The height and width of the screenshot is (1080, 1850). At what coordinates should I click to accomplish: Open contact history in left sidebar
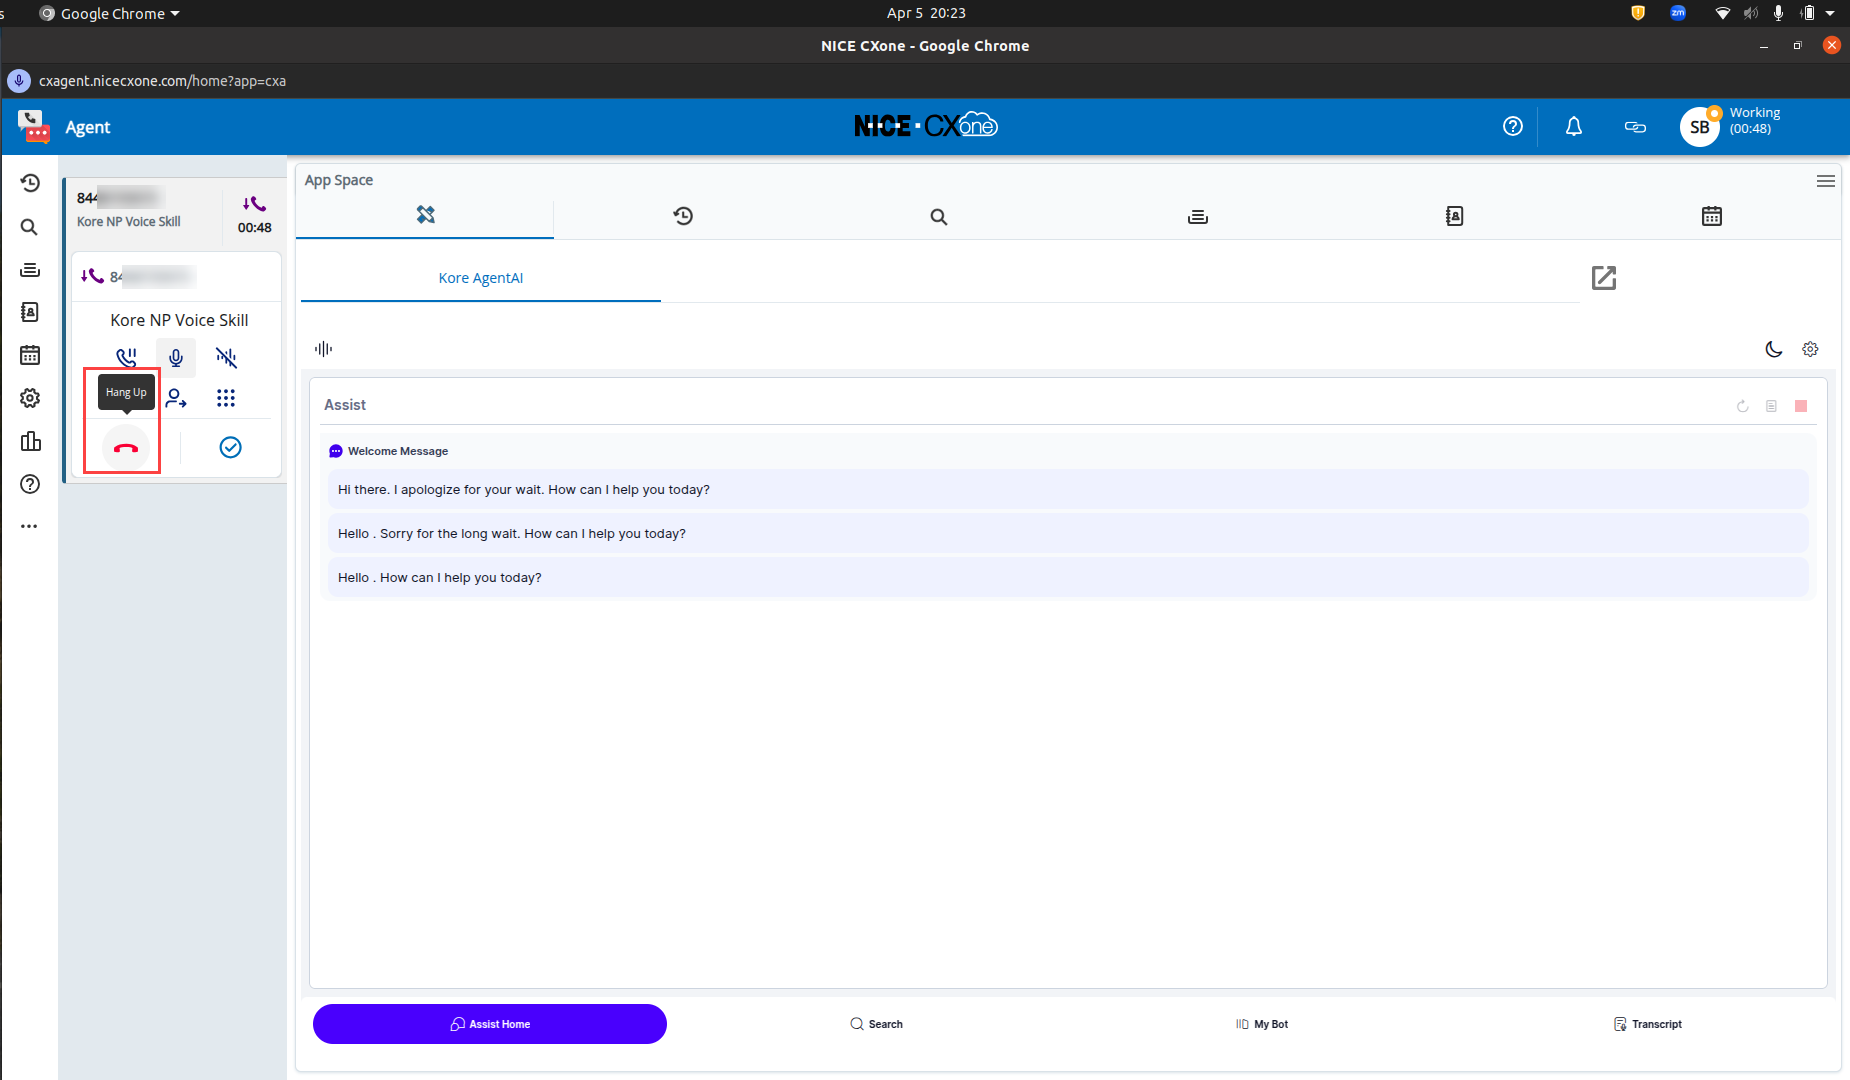(30, 183)
